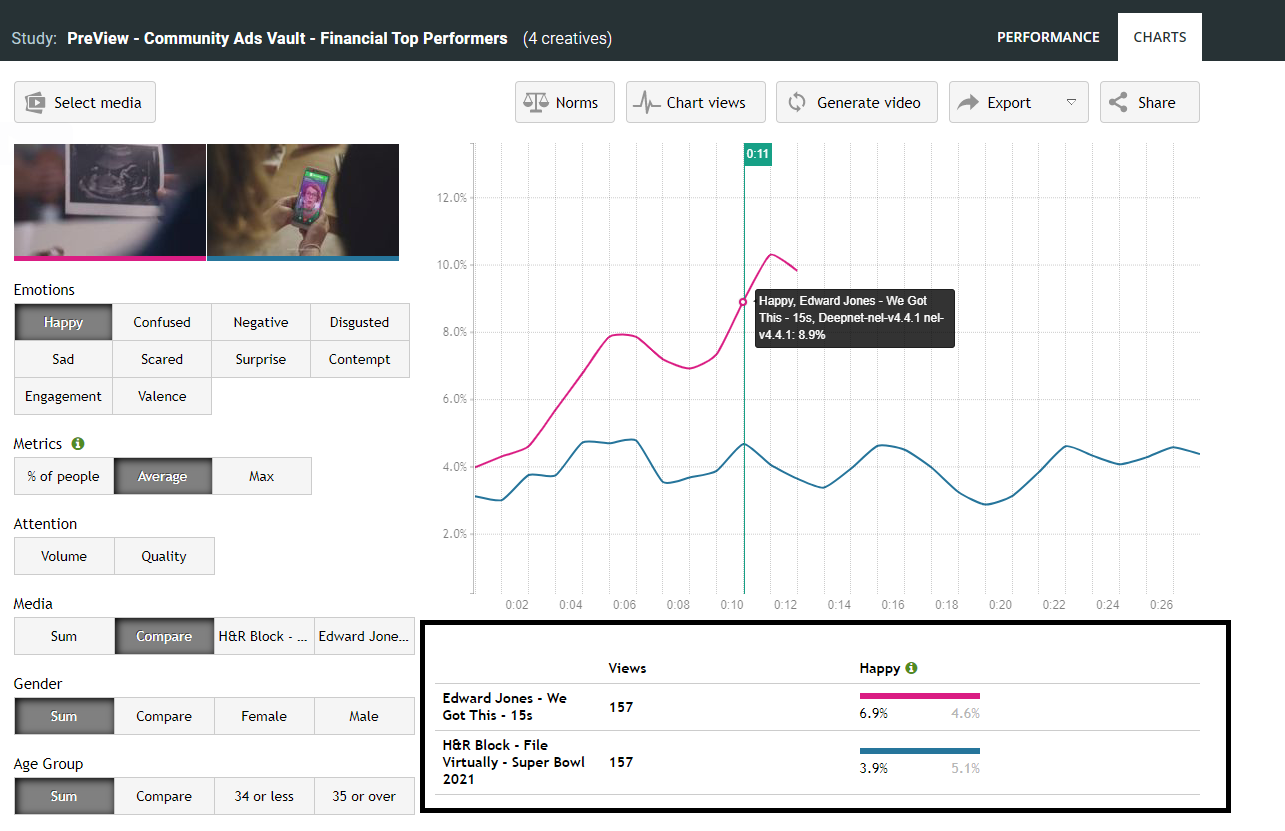This screenshot has width=1285, height=831.
Task: Click Edward Jones - We Got This row name
Action: click(x=505, y=706)
